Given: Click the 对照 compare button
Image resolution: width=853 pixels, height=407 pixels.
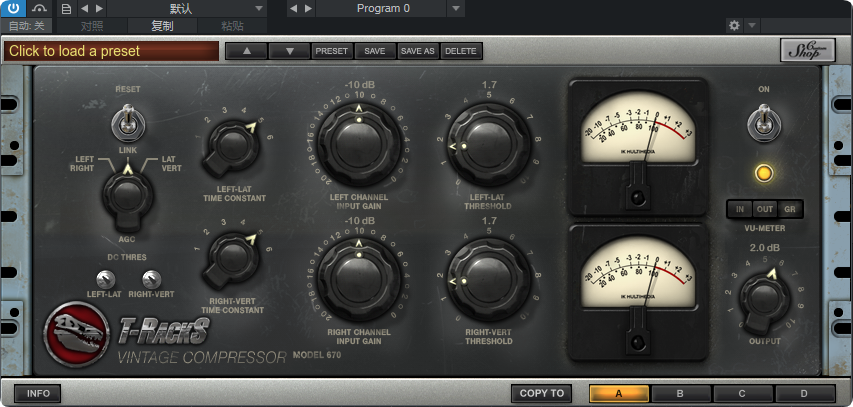Looking at the screenshot, I should click(92, 26).
